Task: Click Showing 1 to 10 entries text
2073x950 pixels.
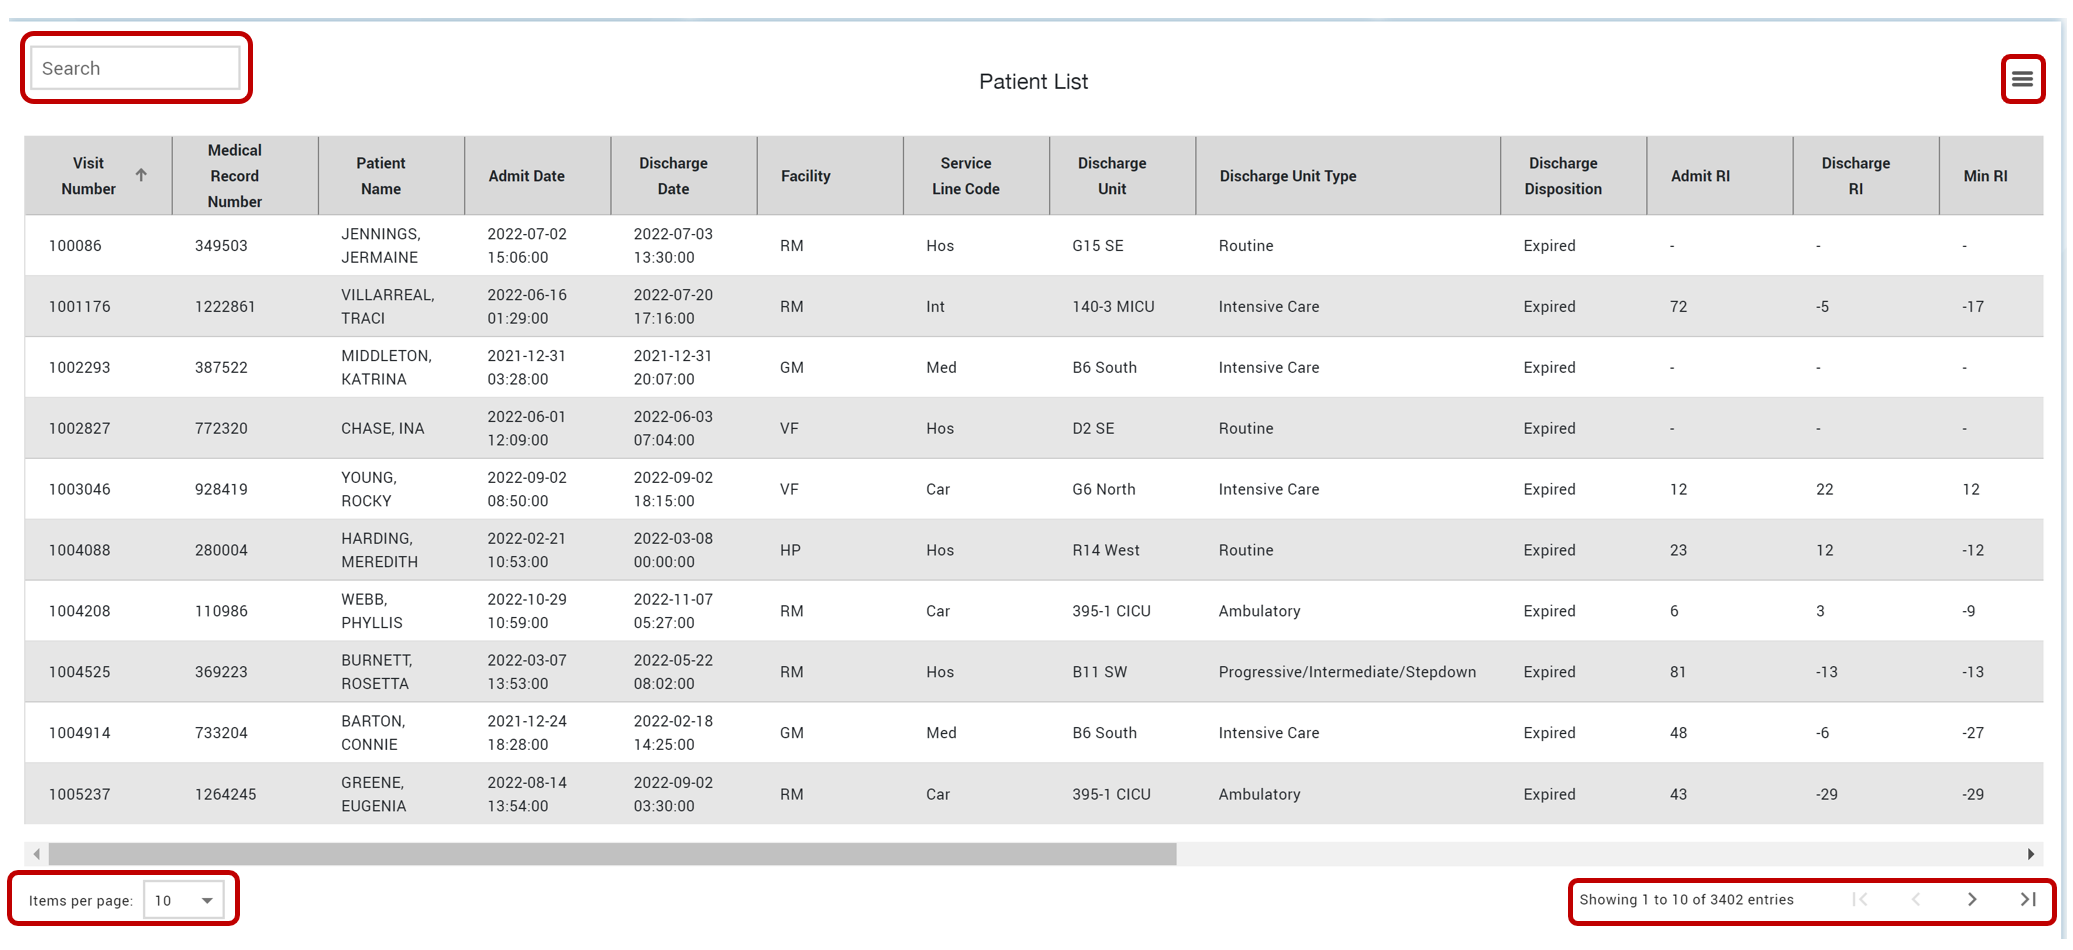Action: 1686,900
